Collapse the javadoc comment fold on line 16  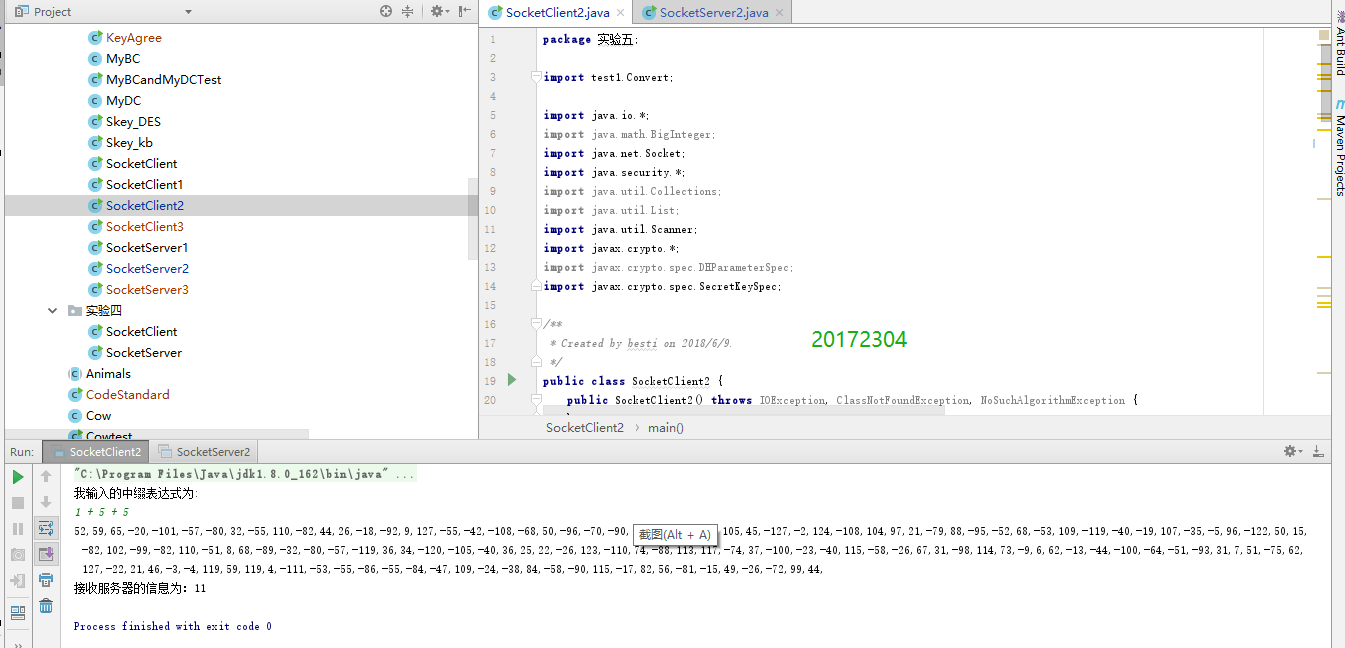(x=536, y=324)
